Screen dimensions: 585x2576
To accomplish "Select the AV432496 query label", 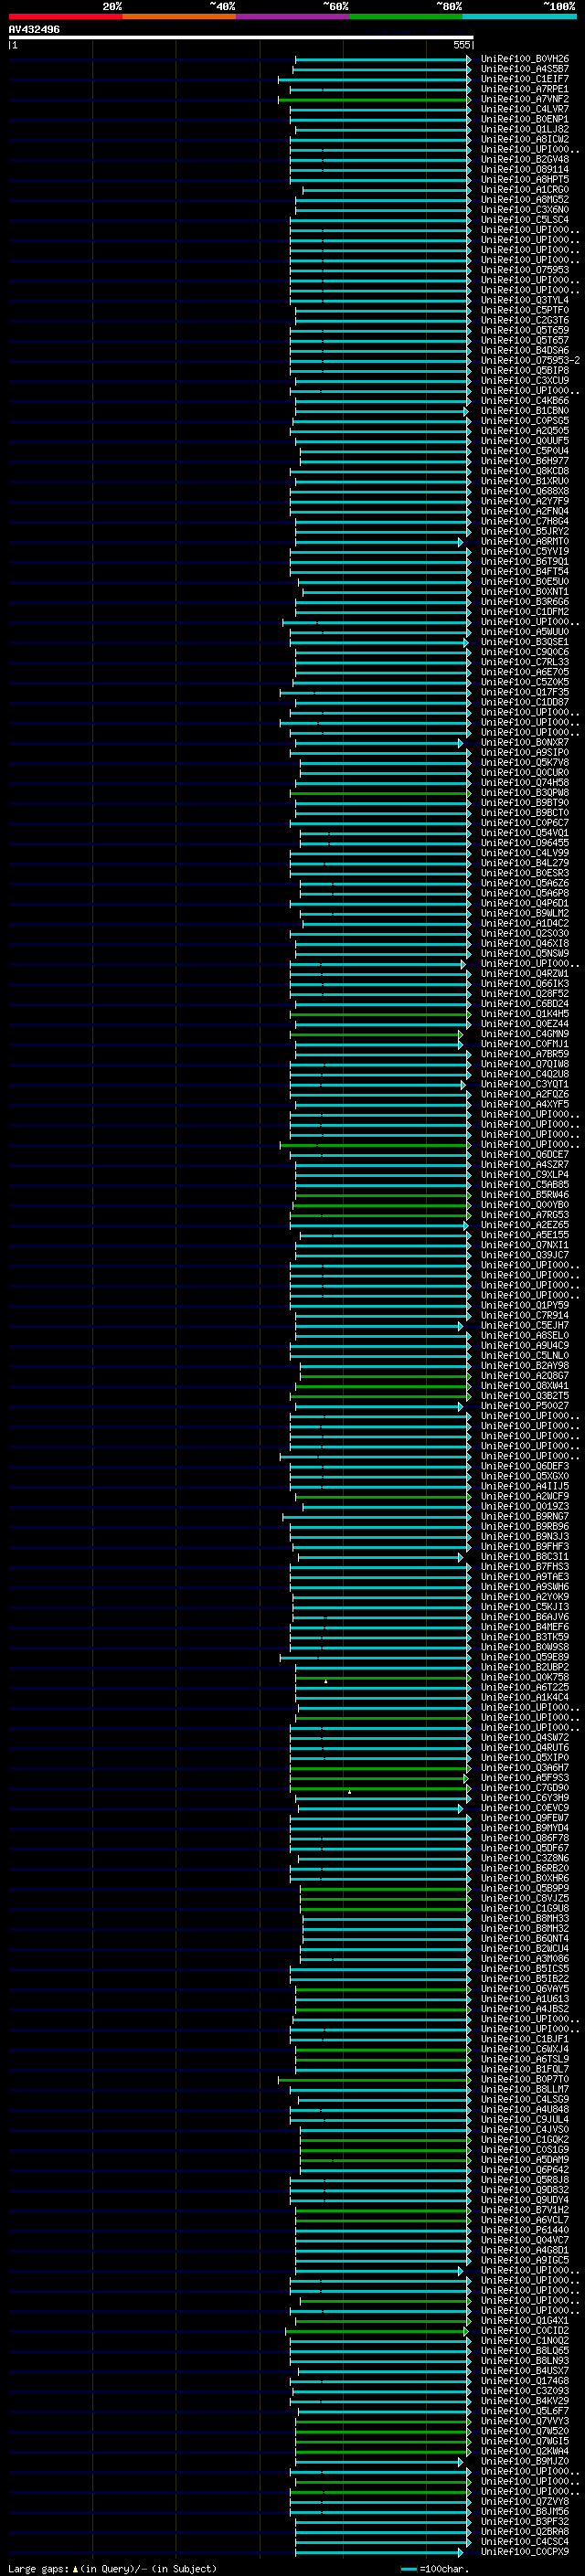I will pyautogui.click(x=34, y=30).
